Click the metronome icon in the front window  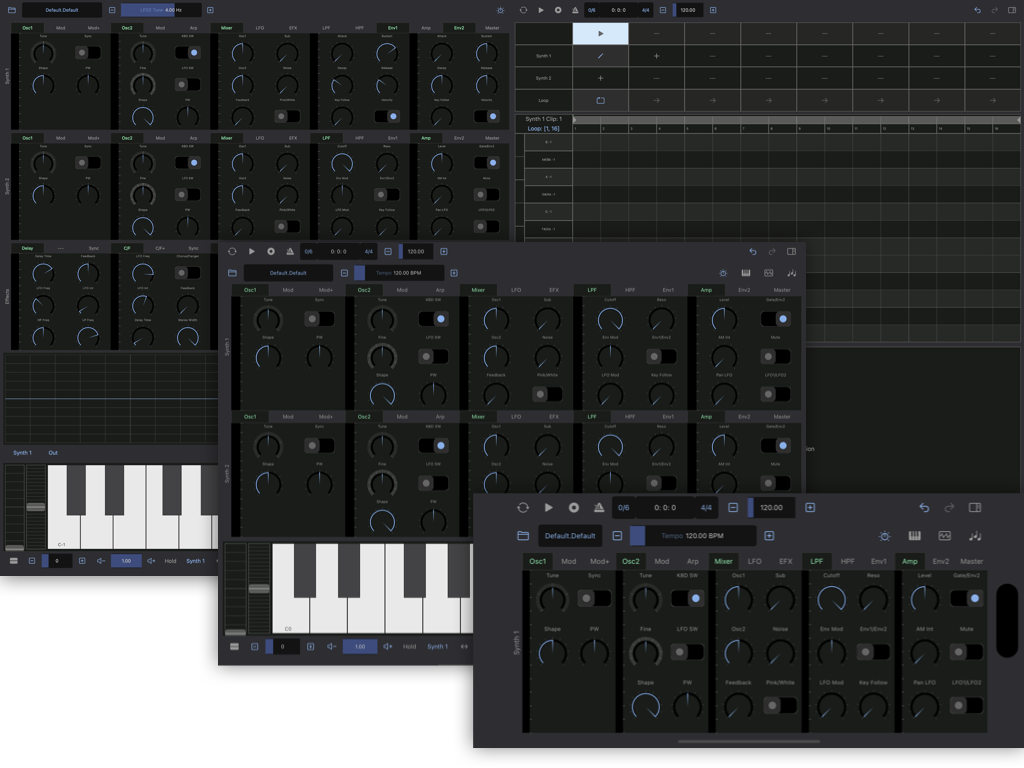pos(598,508)
